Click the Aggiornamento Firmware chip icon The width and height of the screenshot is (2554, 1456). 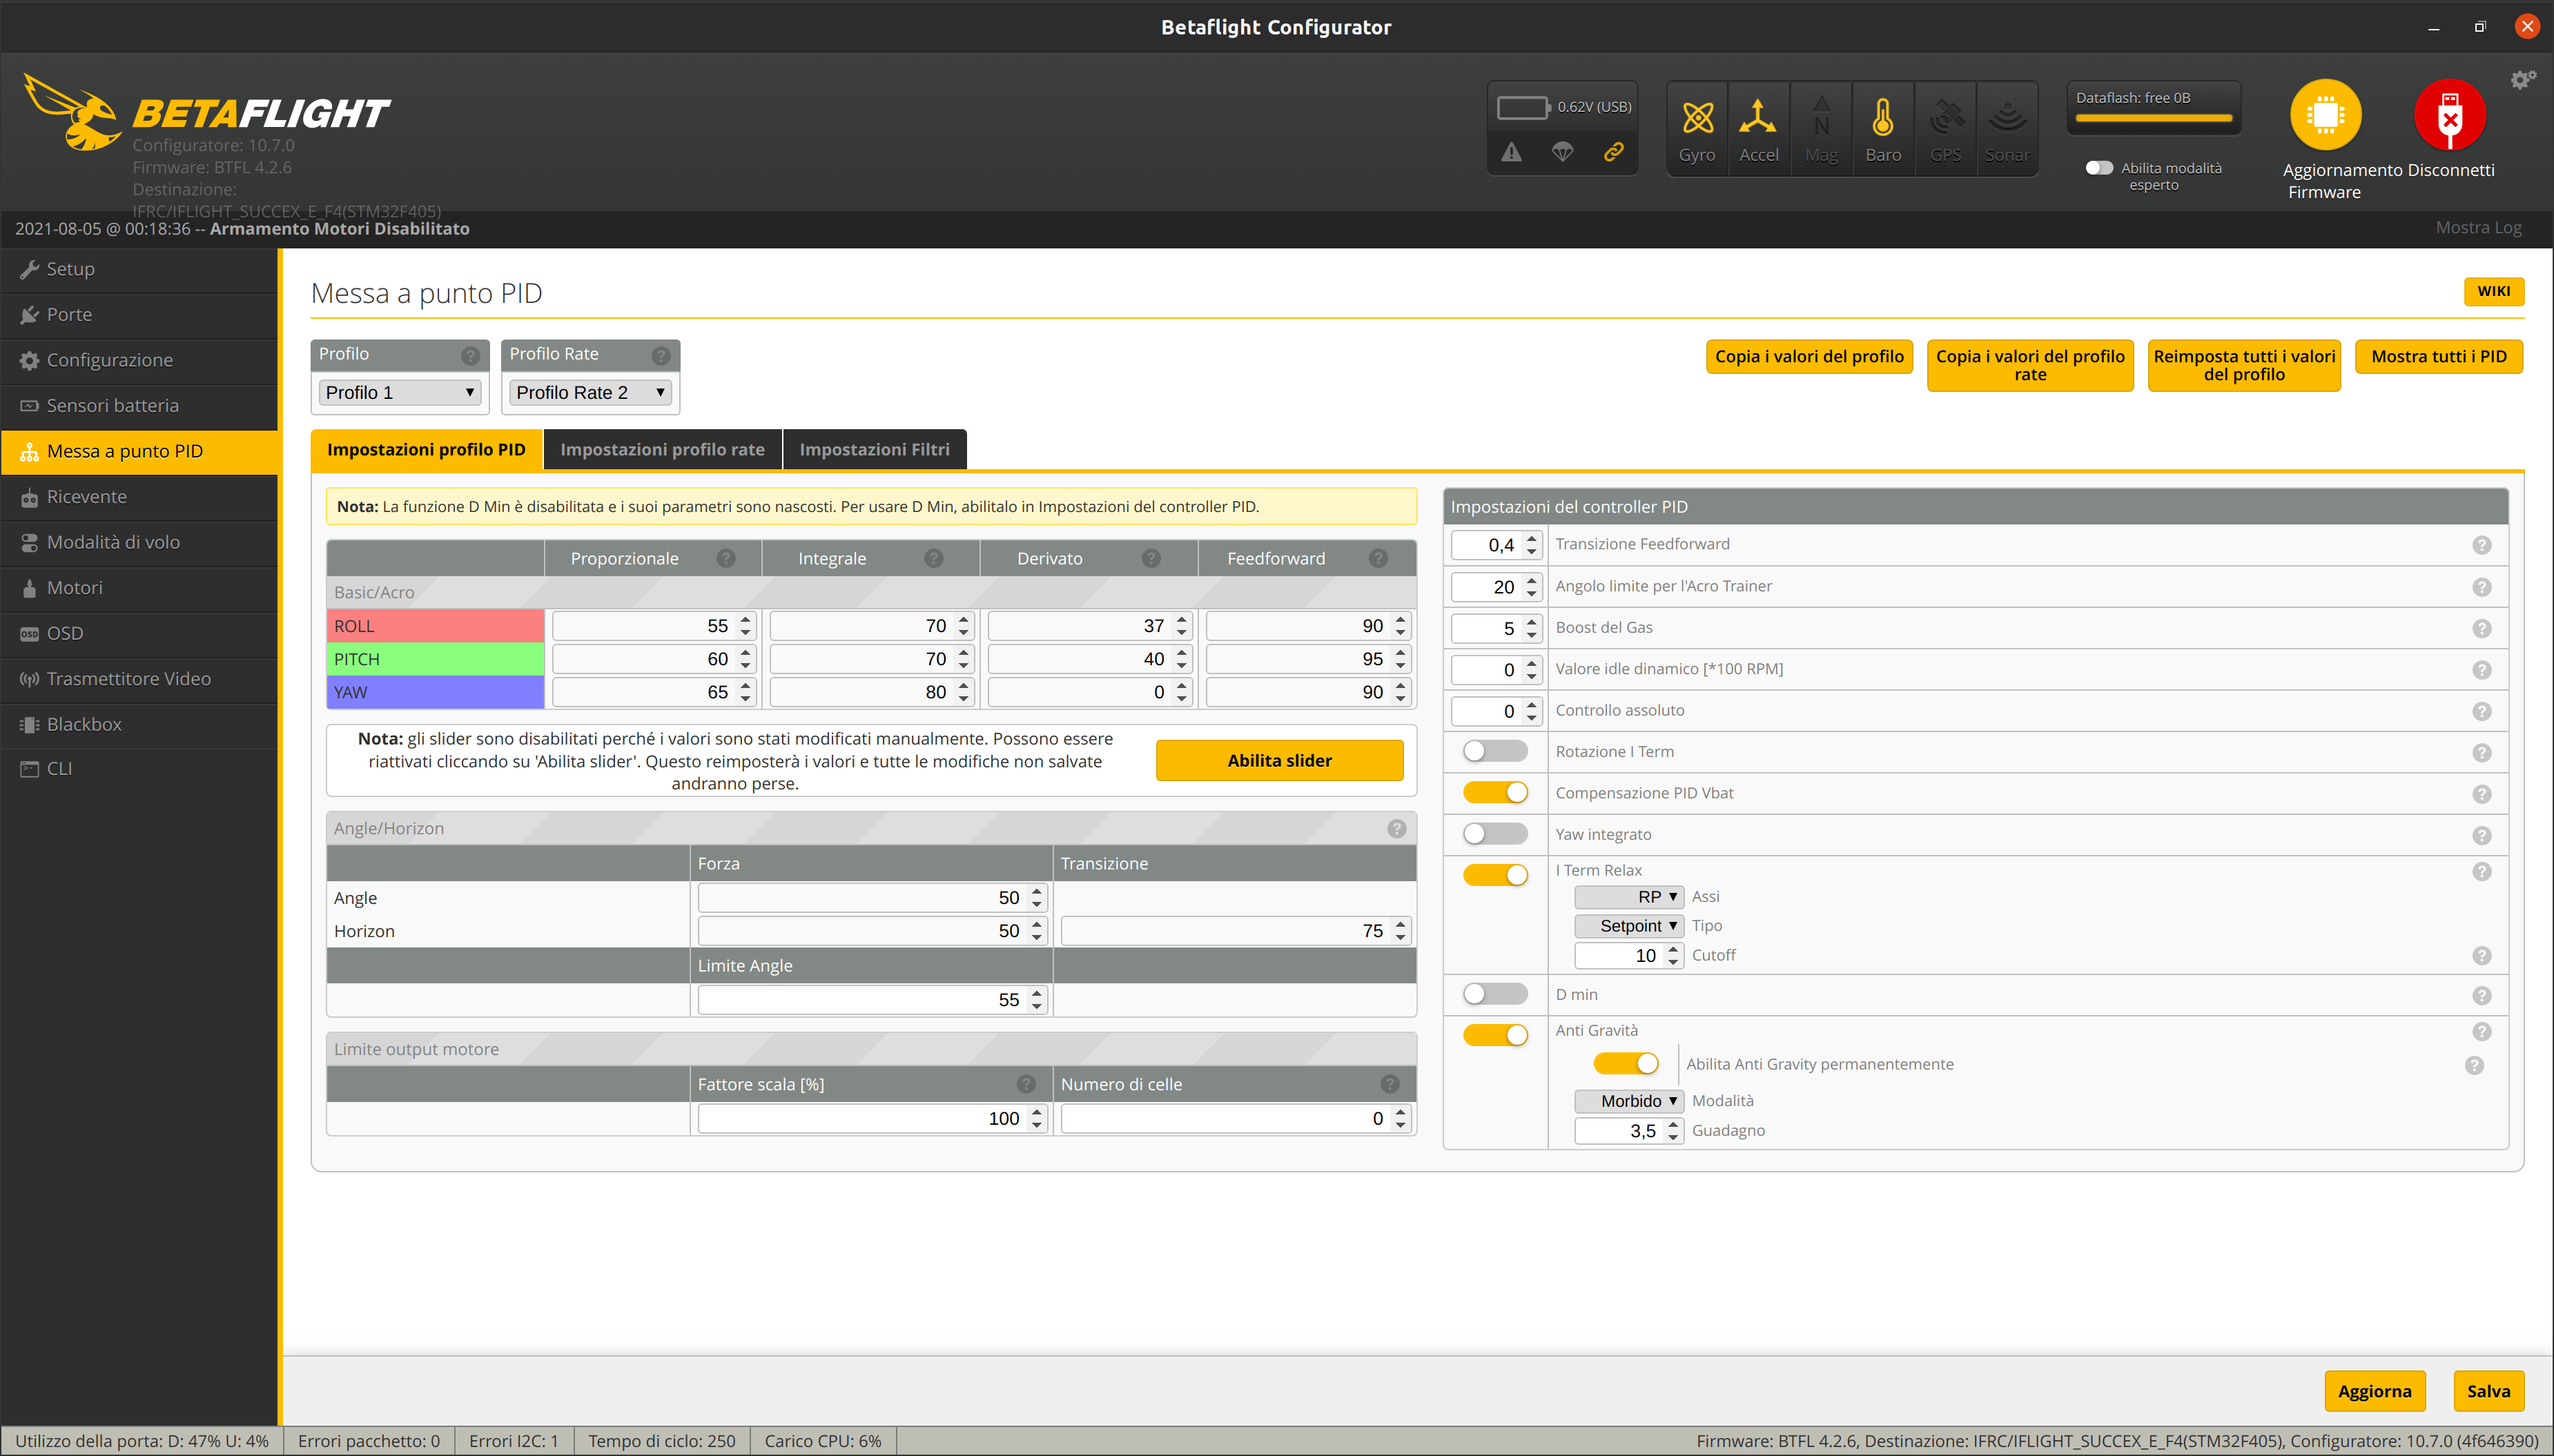(x=2325, y=115)
